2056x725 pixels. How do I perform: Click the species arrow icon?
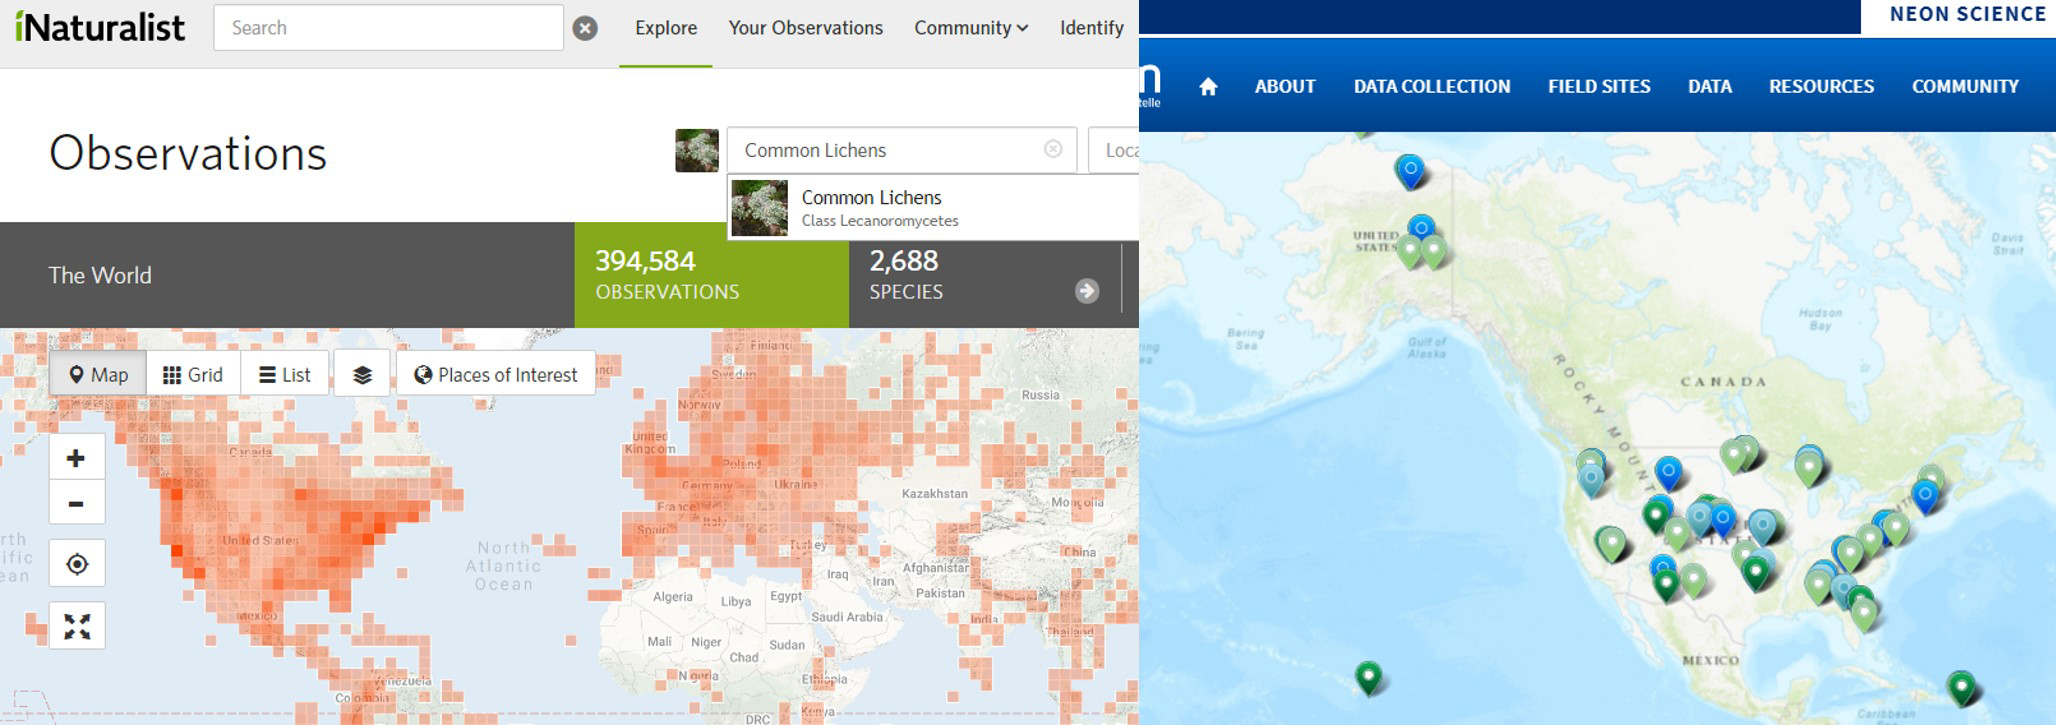tap(1086, 291)
